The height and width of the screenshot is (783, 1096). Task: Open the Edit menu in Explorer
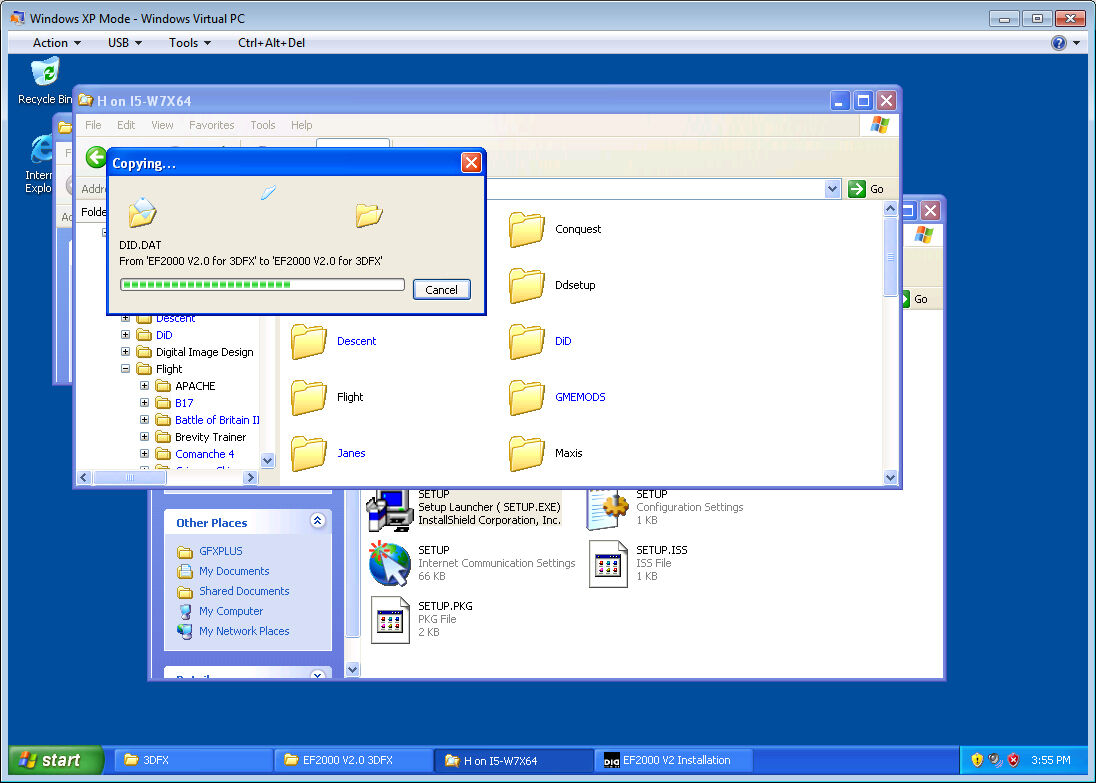click(126, 125)
